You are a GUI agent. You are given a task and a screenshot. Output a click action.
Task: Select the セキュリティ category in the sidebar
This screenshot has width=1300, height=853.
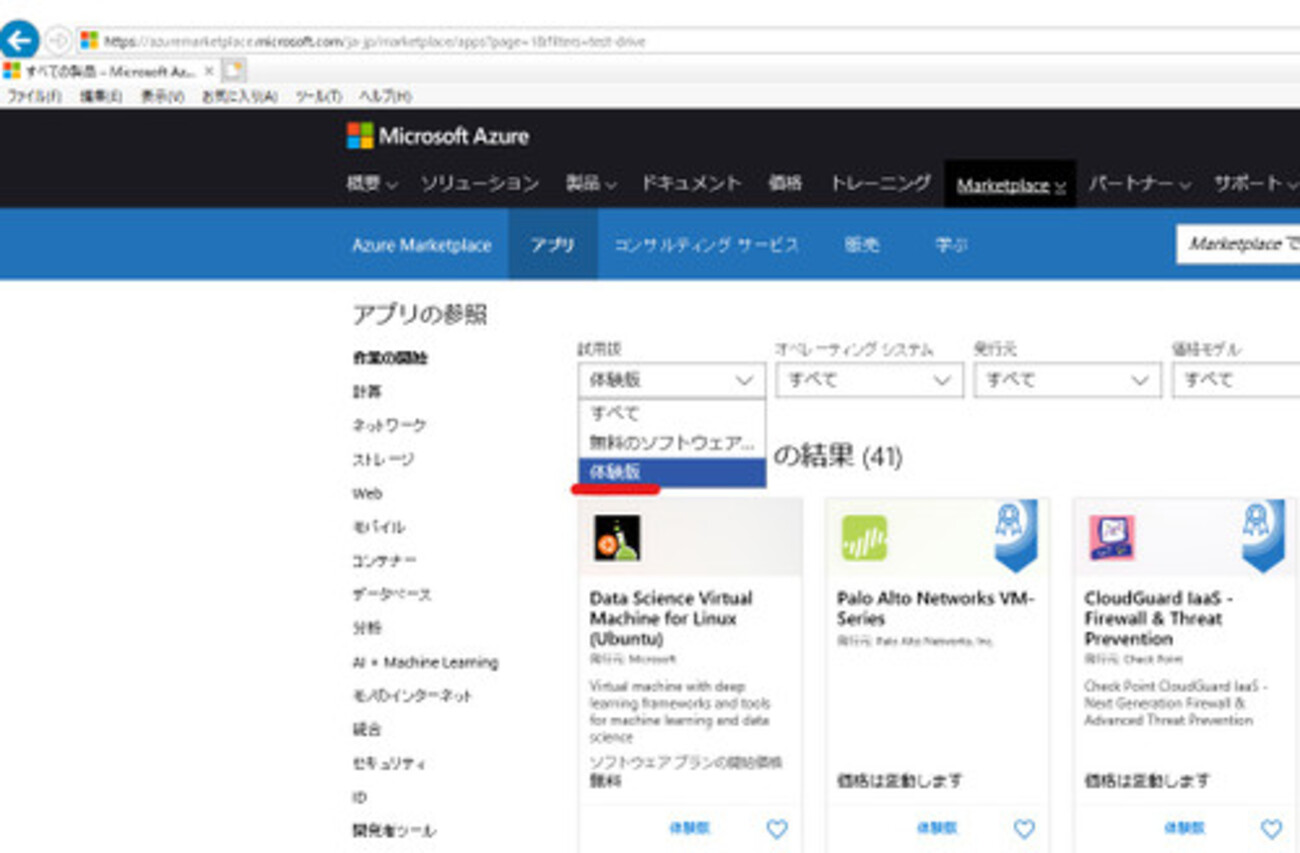[x=389, y=763]
